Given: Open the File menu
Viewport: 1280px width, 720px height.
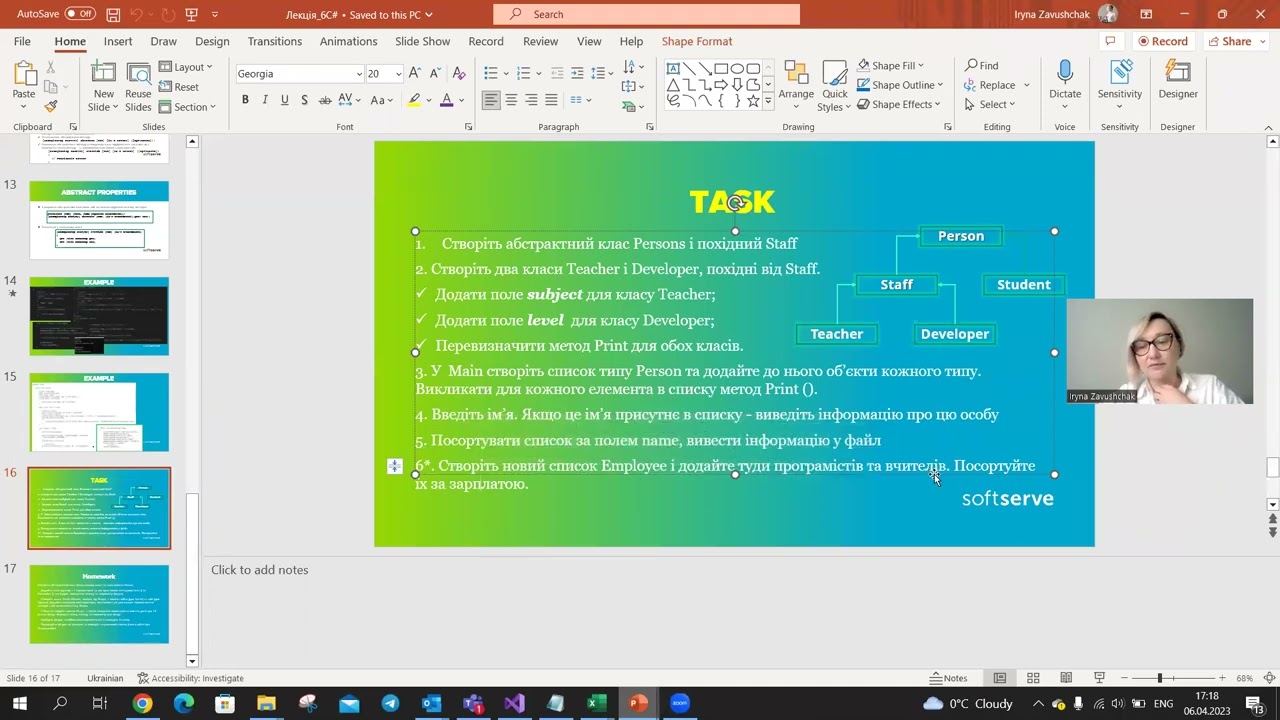Looking at the screenshot, I should [22, 41].
